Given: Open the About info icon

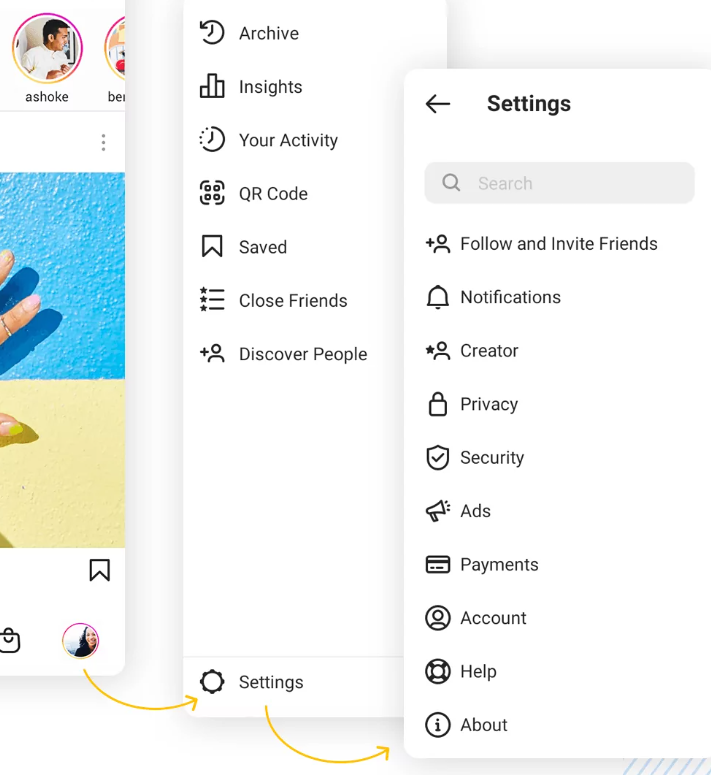Looking at the screenshot, I should (x=438, y=725).
